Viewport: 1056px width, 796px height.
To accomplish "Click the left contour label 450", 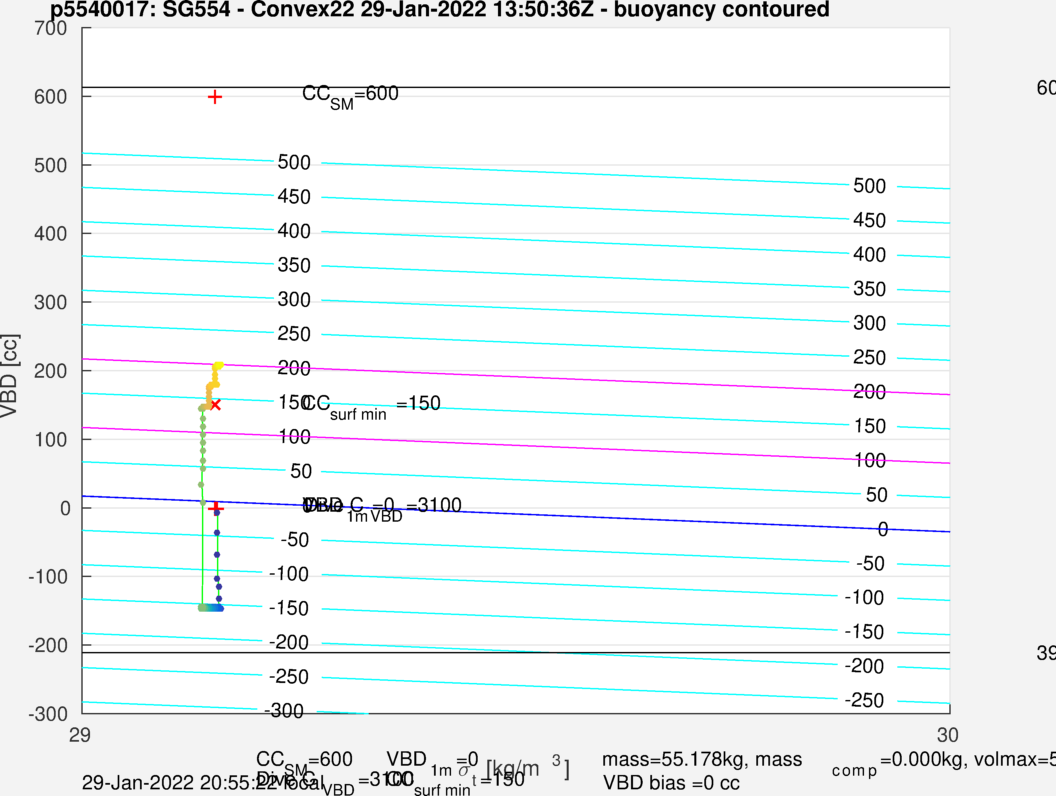I will point(294,197).
